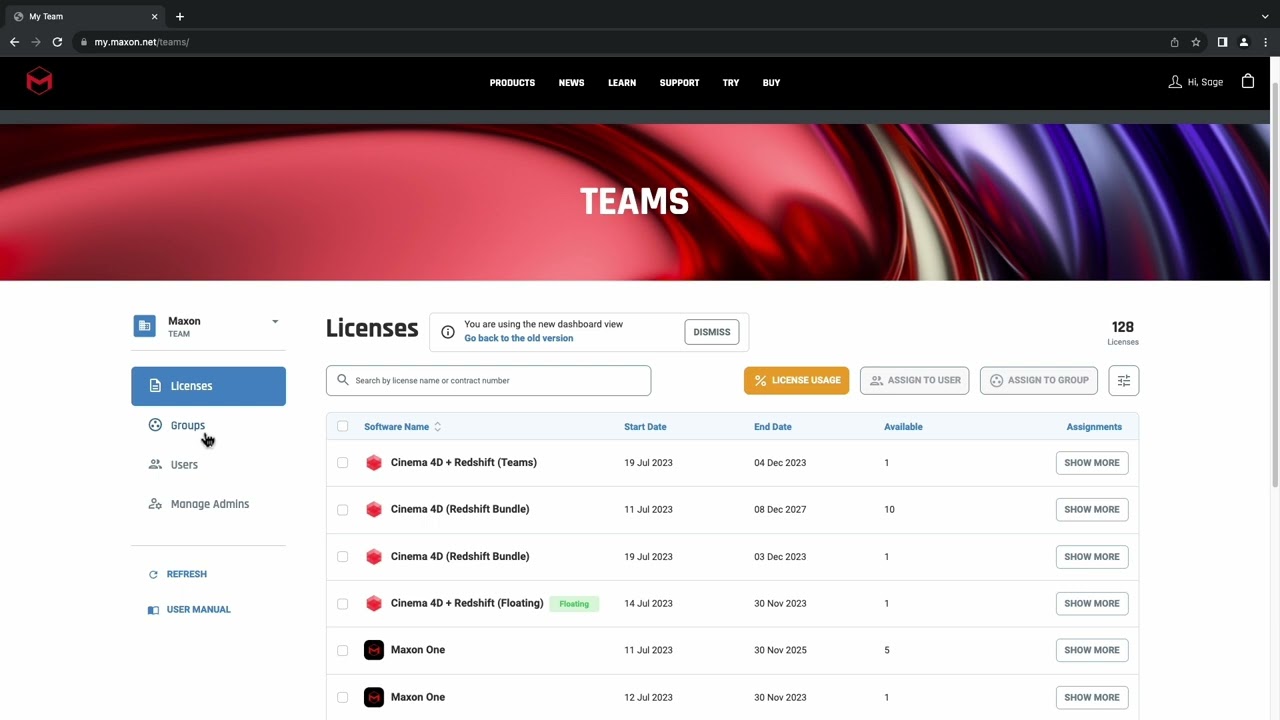Check the Maxon One 12 Jul 2023 checkbox

[343, 697]
